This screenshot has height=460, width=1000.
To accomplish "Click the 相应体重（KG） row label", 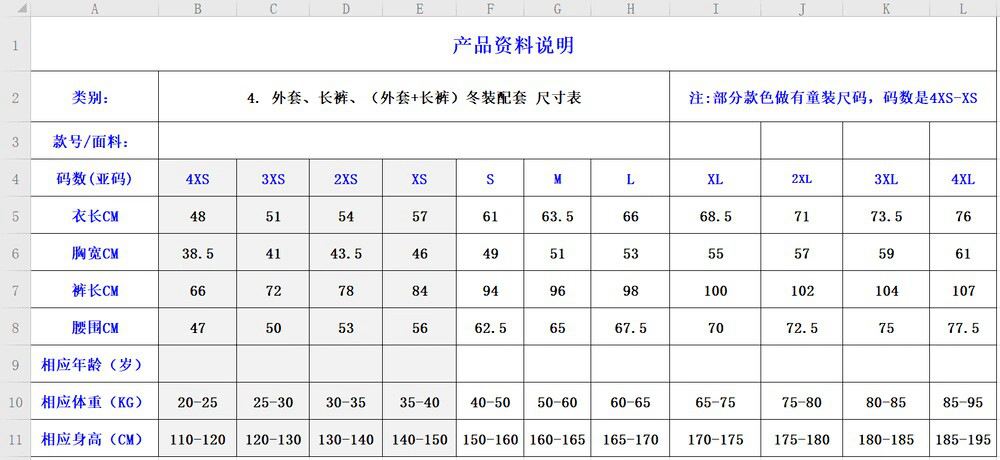I will (x=94, y=401).
